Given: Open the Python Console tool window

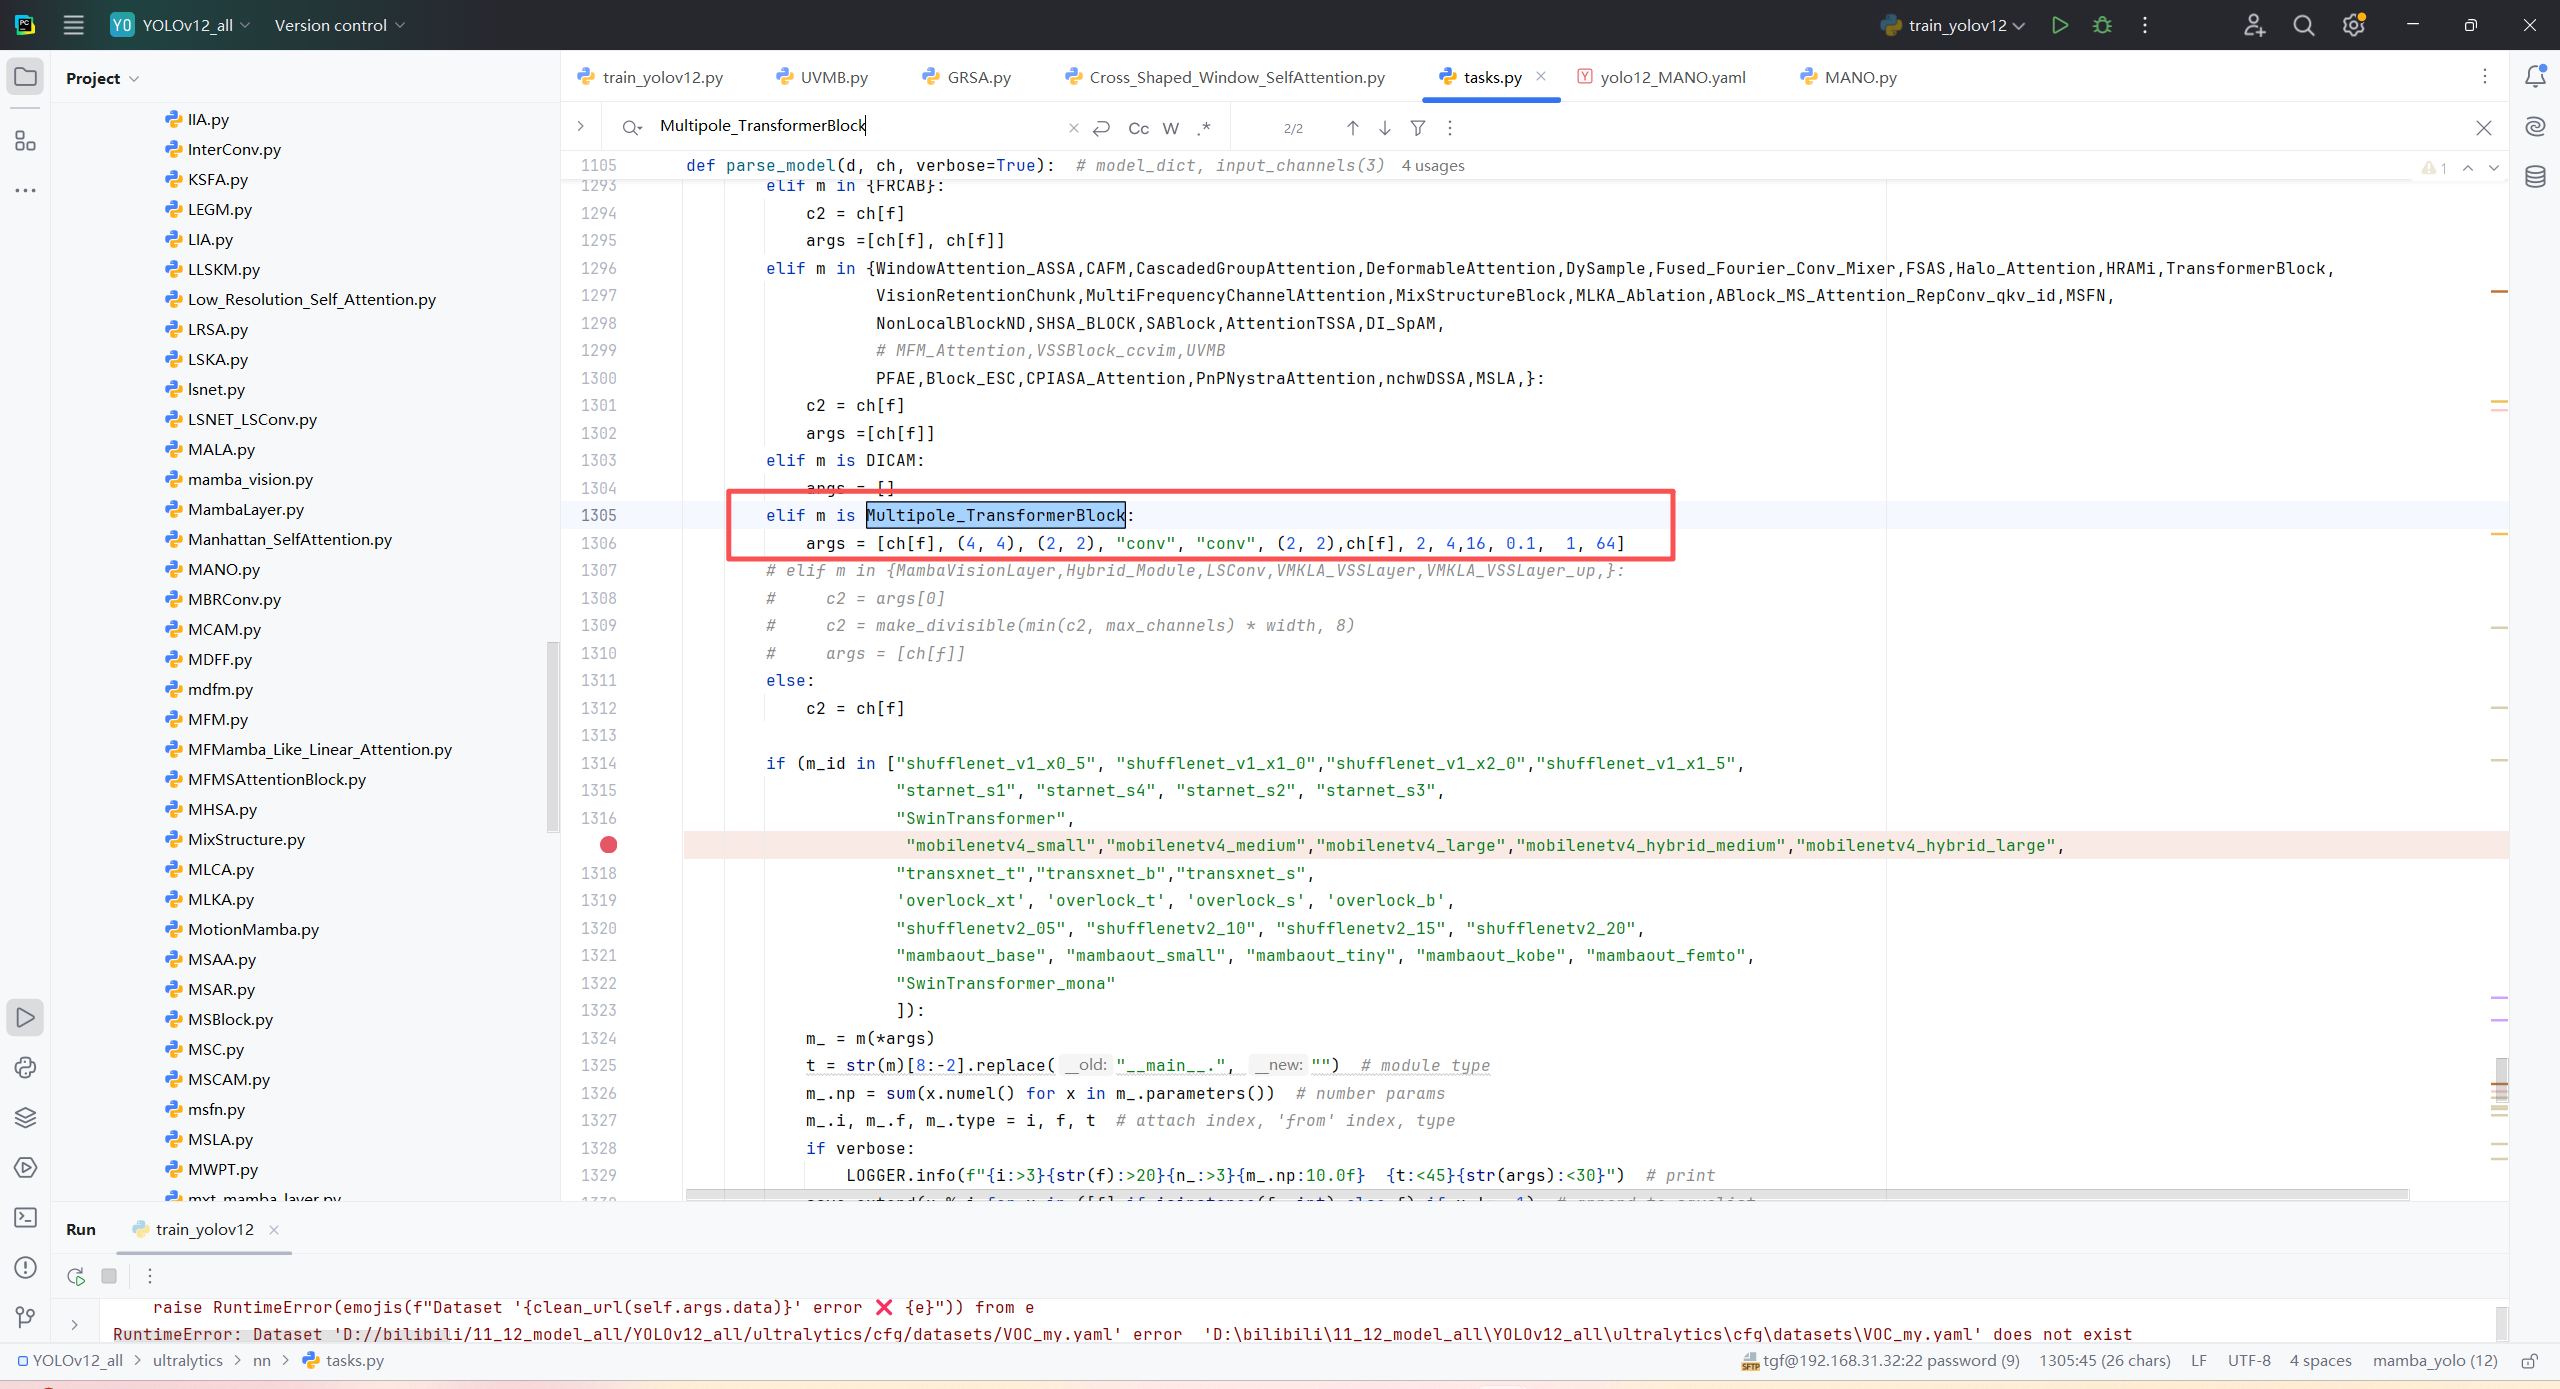Looking at the screenshot, I should pyautogui.click(x=26, y=1067).
